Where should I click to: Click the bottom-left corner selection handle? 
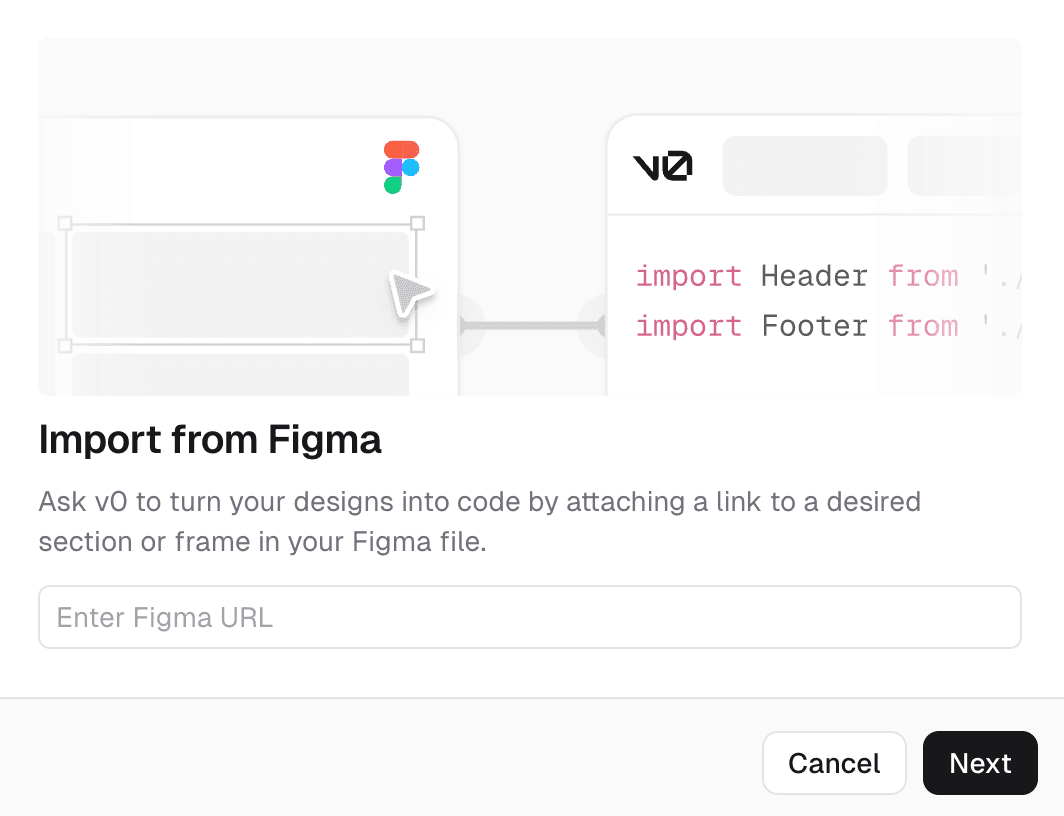tap(66, 347)
